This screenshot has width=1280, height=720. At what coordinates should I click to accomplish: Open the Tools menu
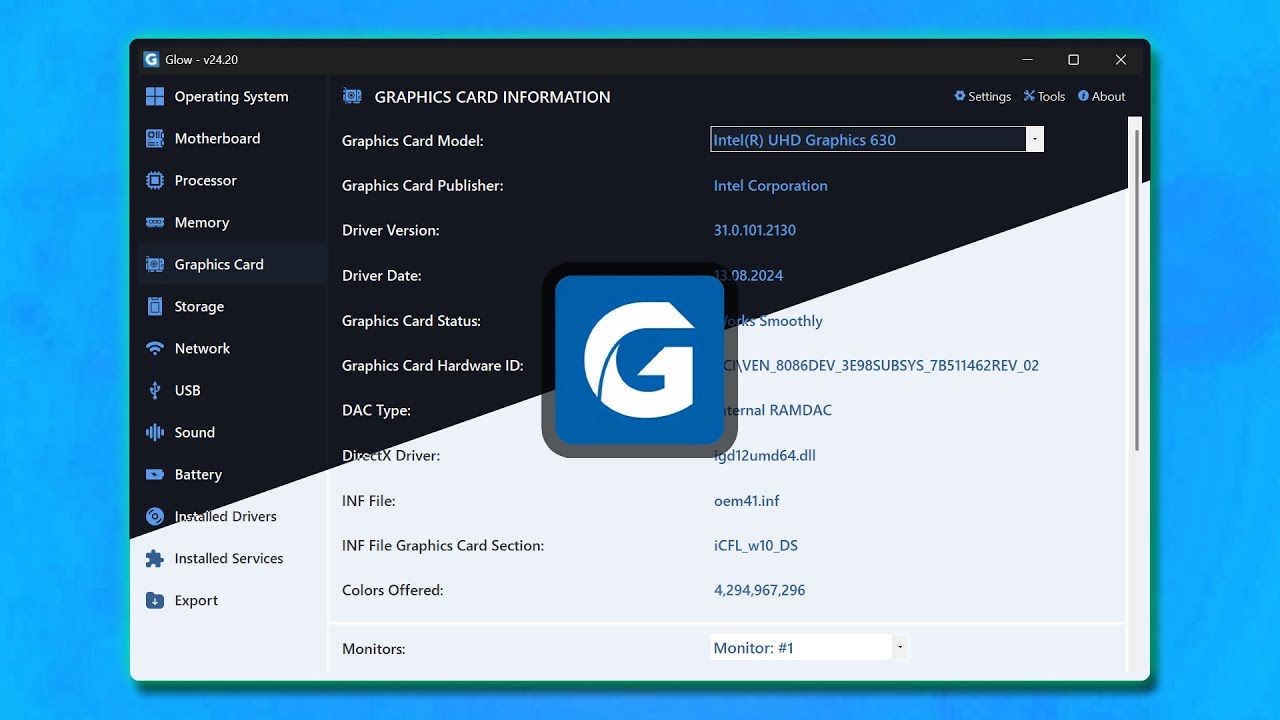(x=1044, y=96)
